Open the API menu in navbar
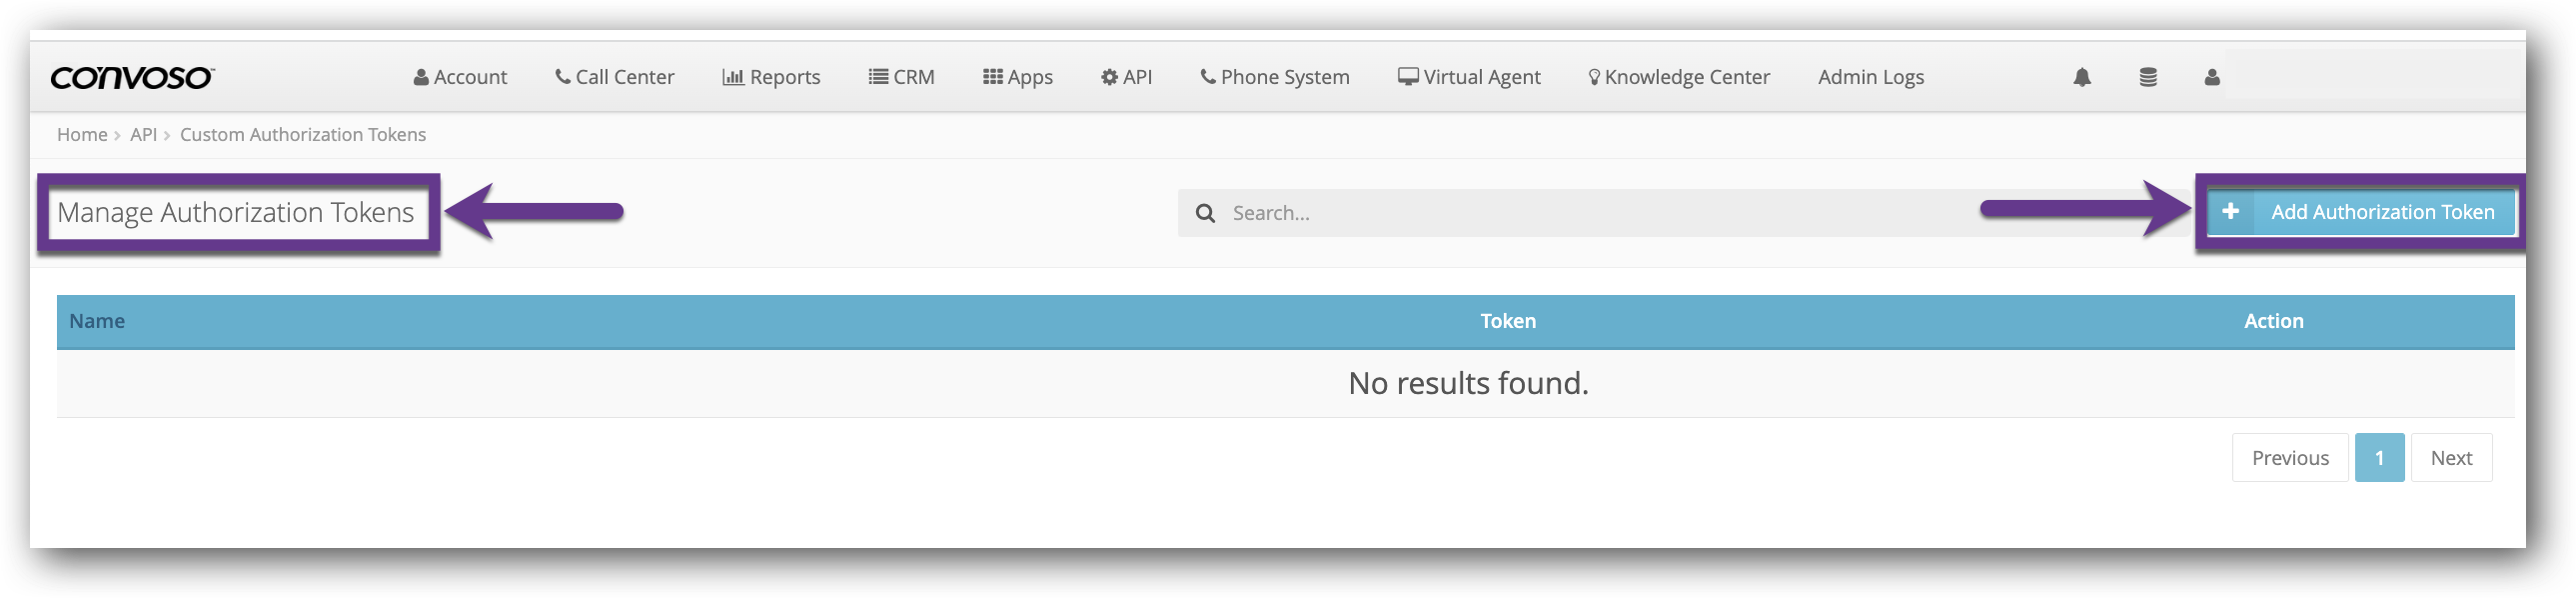2576x598 pixels. (x=1126, y=77)
